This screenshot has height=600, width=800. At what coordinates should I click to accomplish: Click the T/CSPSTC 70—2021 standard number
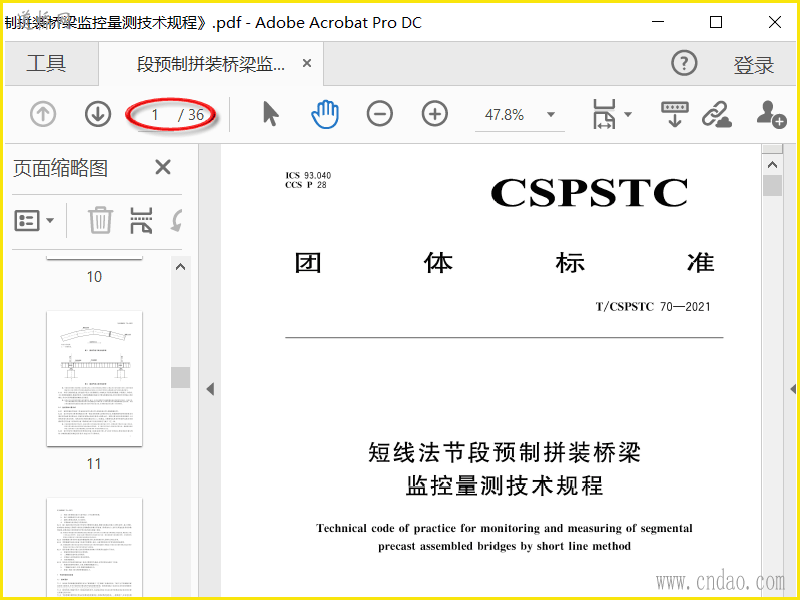coord(653,307)
